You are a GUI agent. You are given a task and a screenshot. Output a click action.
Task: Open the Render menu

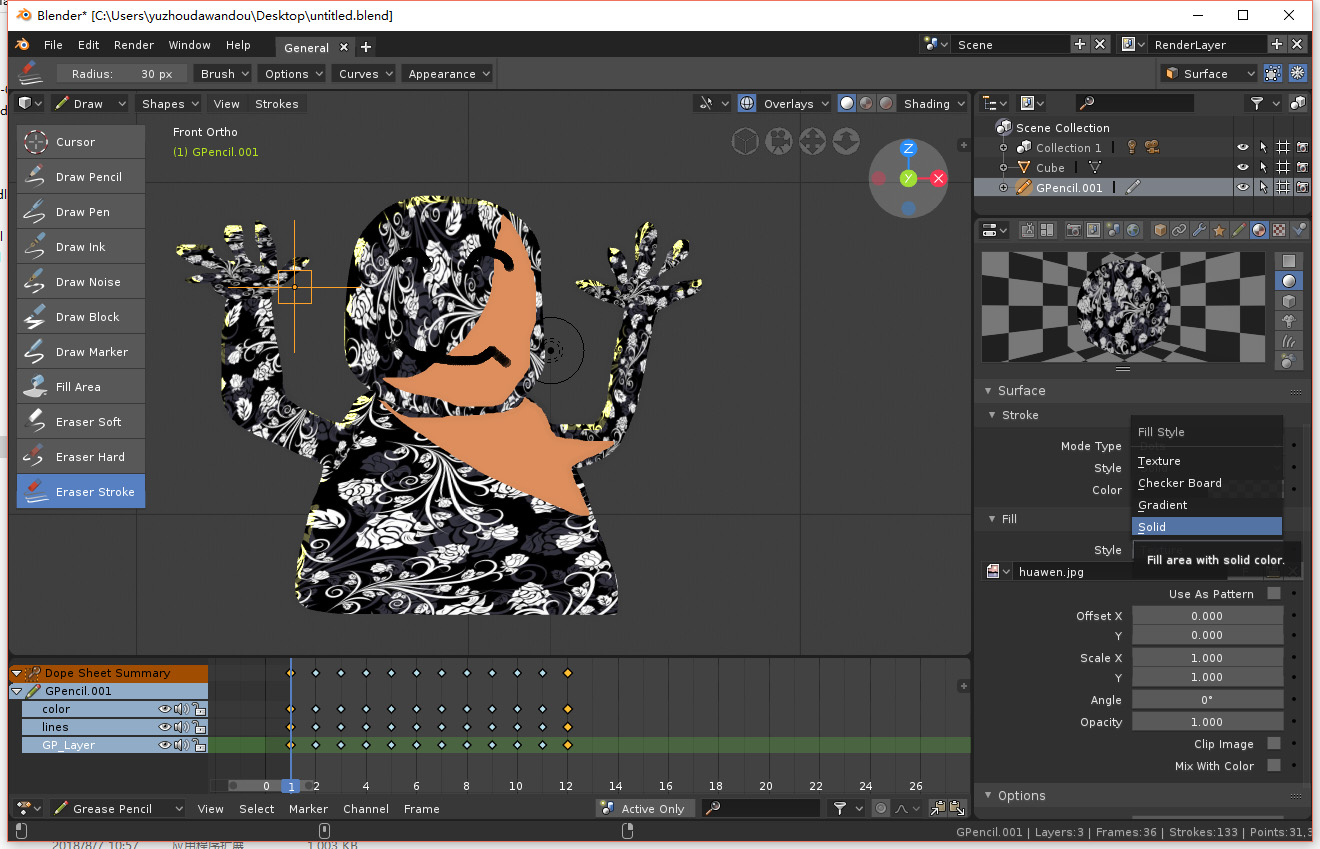tap(134, 45)
